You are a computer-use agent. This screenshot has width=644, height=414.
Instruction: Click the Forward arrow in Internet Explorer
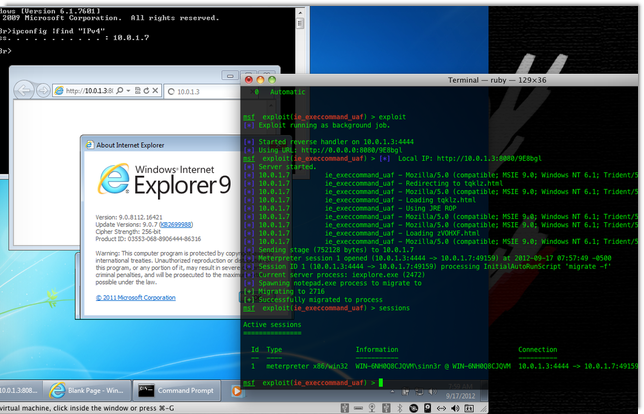42,90
